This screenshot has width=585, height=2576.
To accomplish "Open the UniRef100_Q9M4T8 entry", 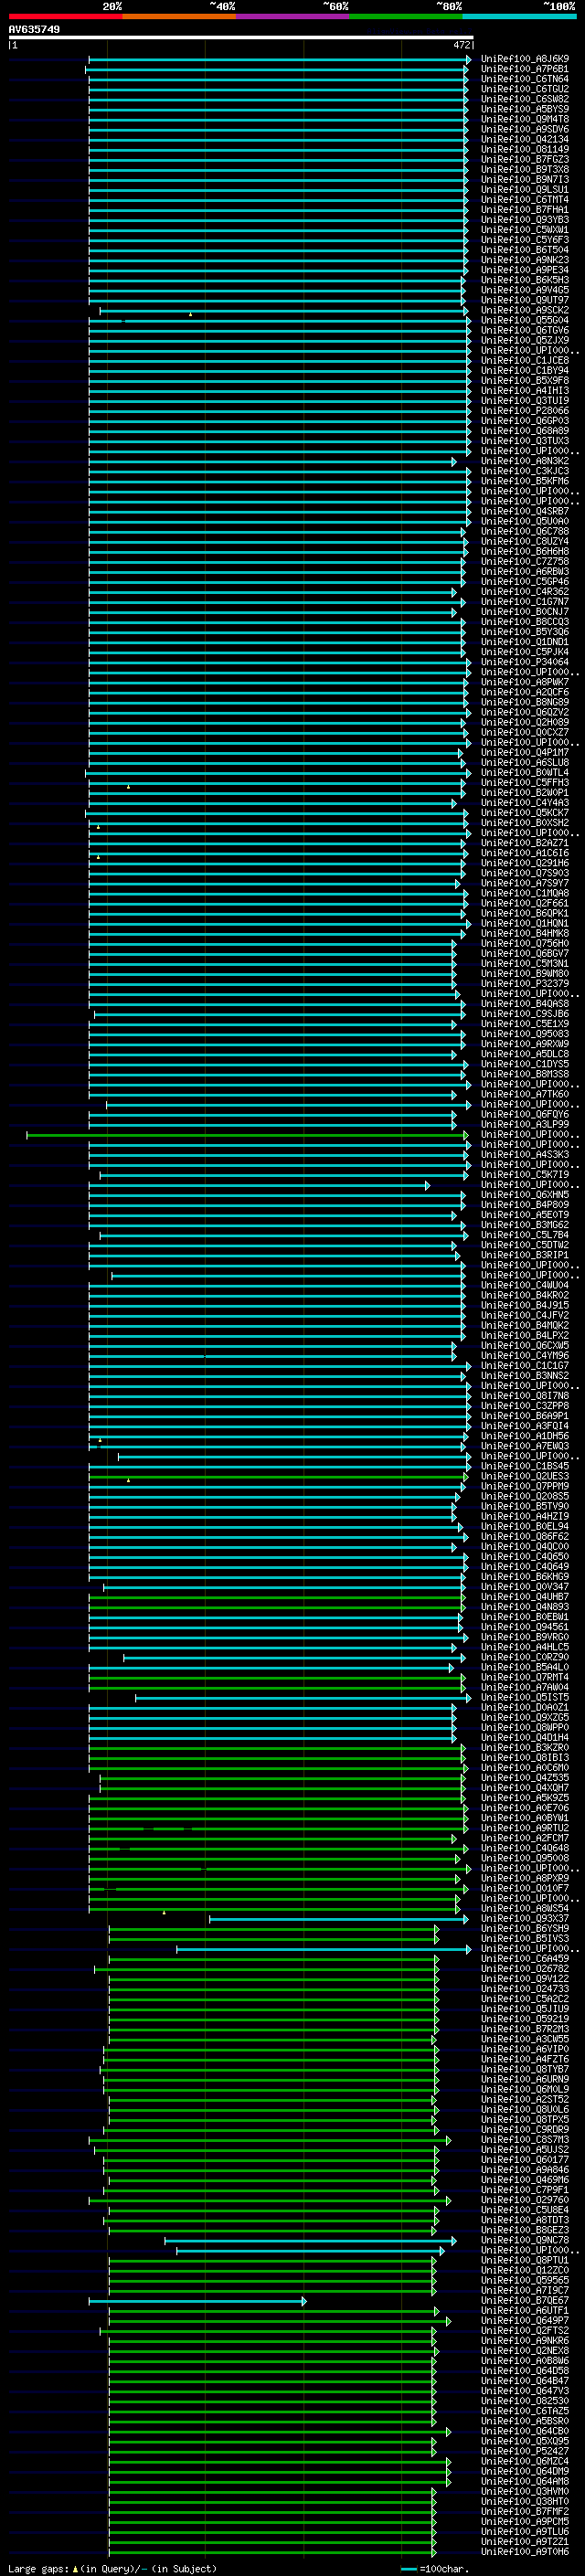I will tap(525, 119).
